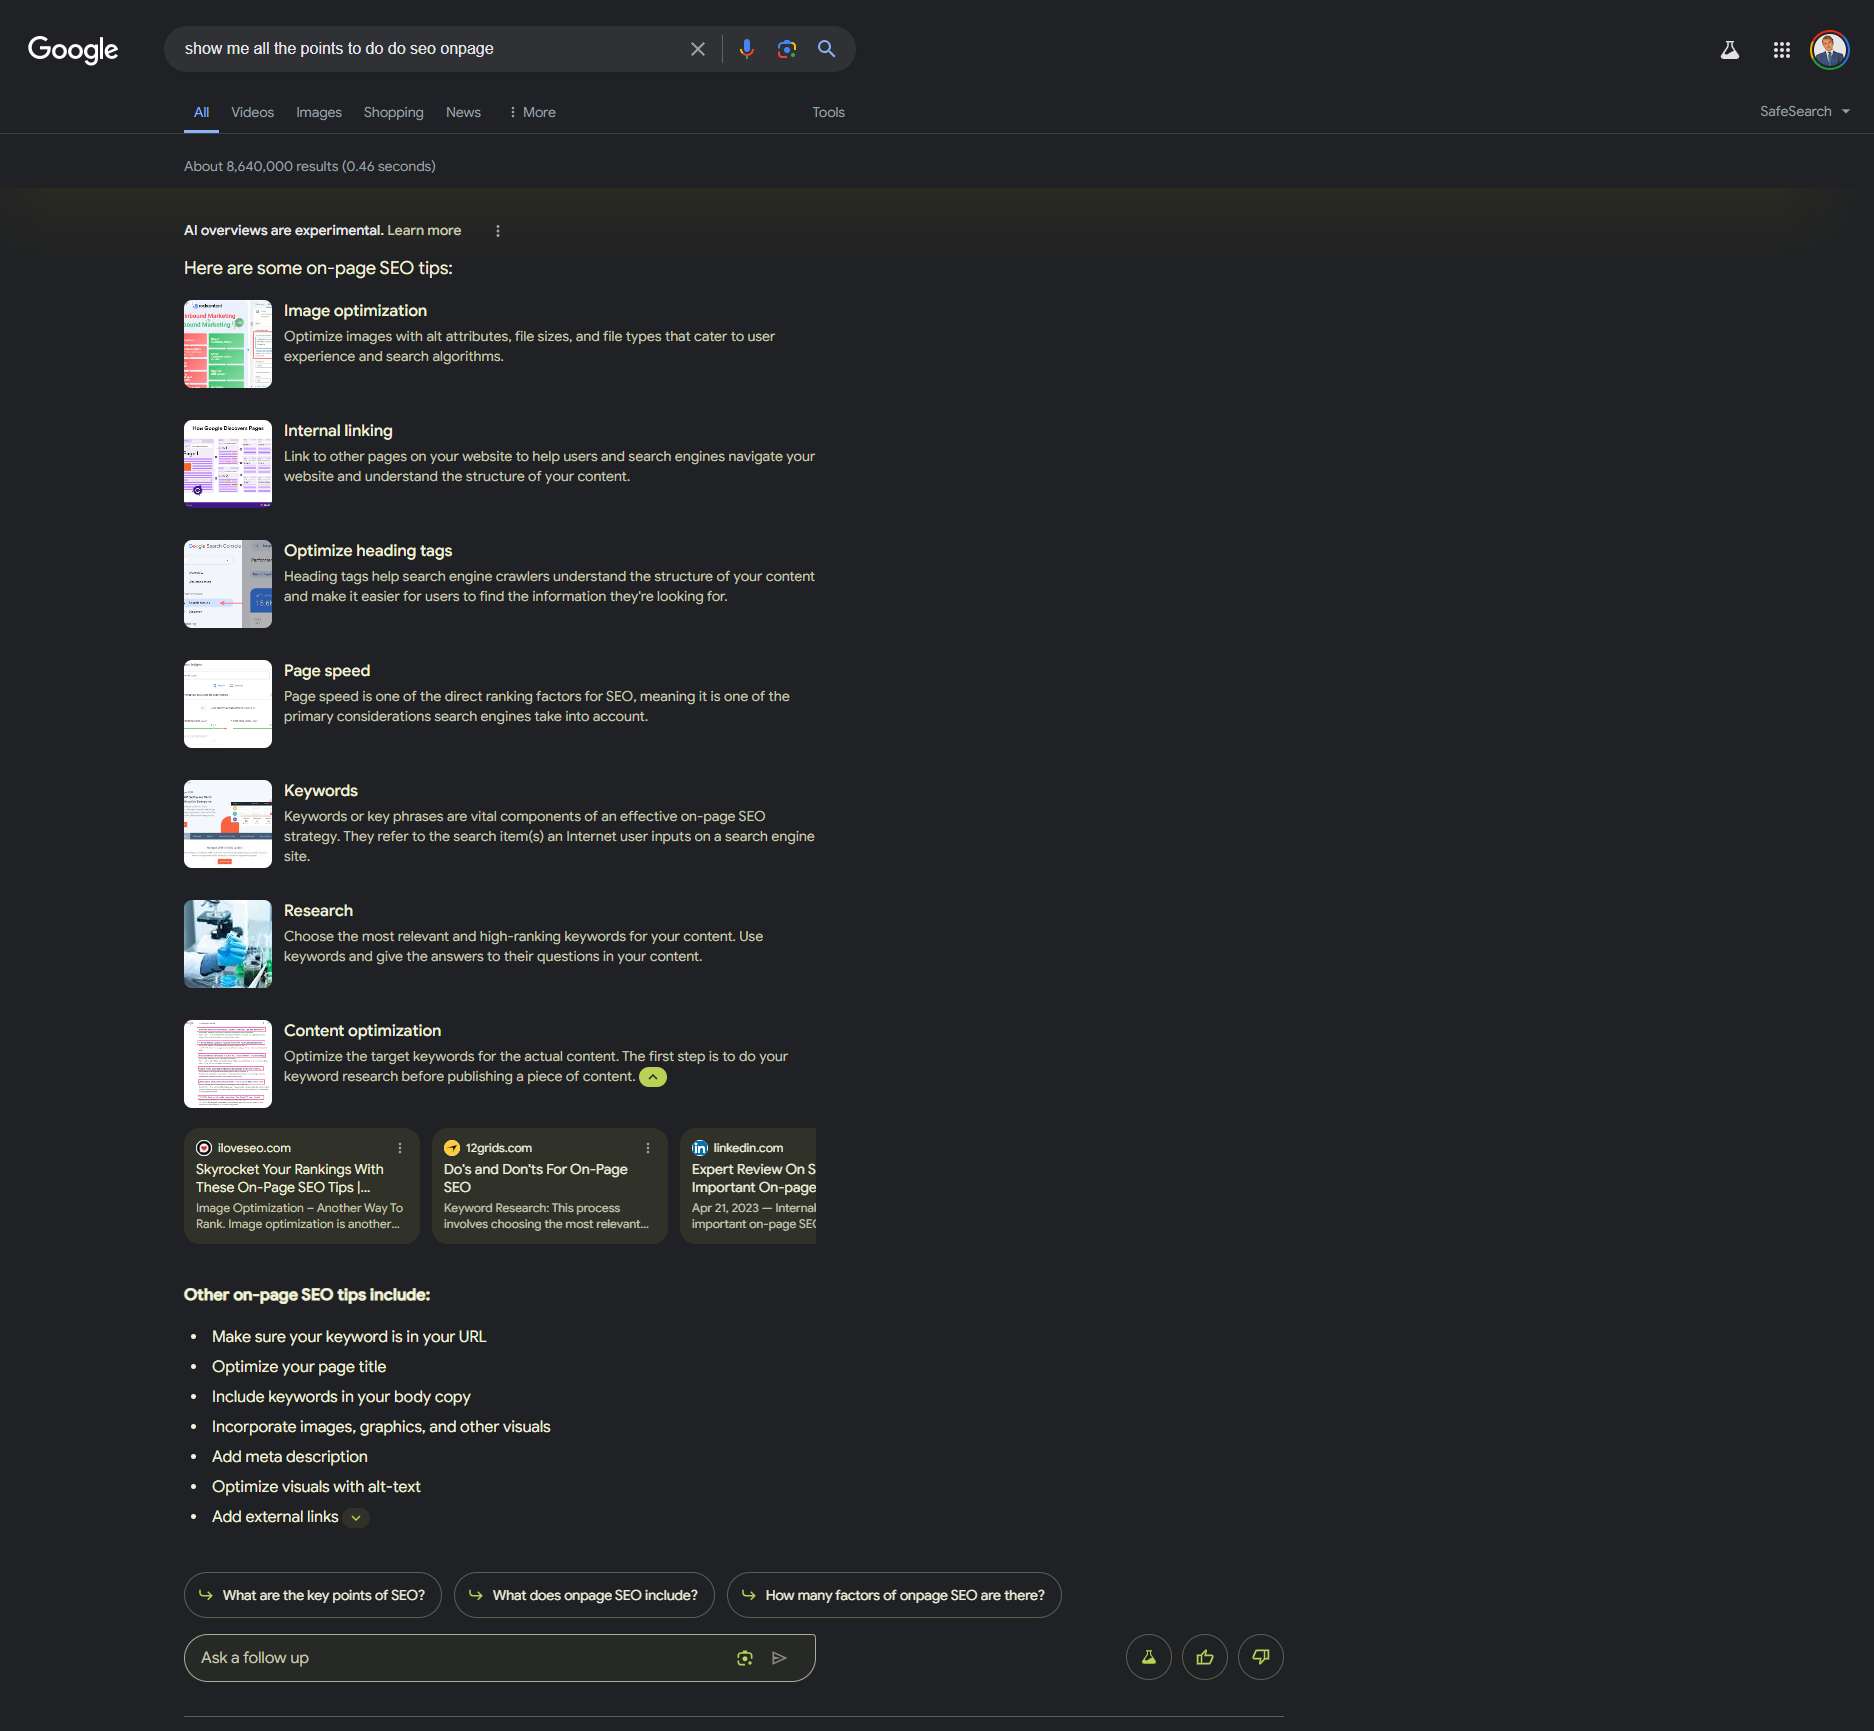This screenshot has height=1731, width=1874.
Task: Open the Tools search options
Action: point(828,112)
